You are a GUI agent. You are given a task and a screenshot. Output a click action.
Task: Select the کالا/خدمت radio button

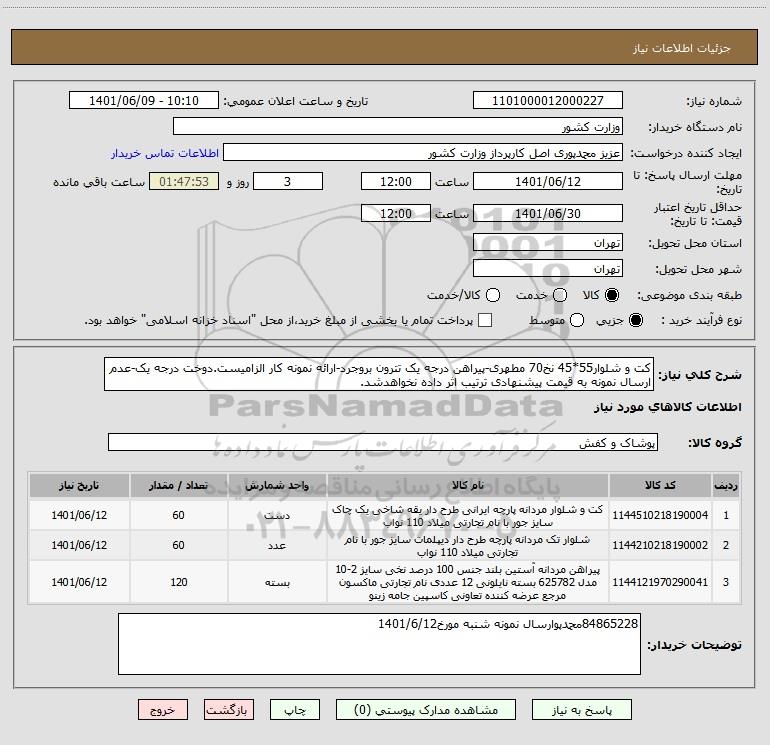(493, 295)
